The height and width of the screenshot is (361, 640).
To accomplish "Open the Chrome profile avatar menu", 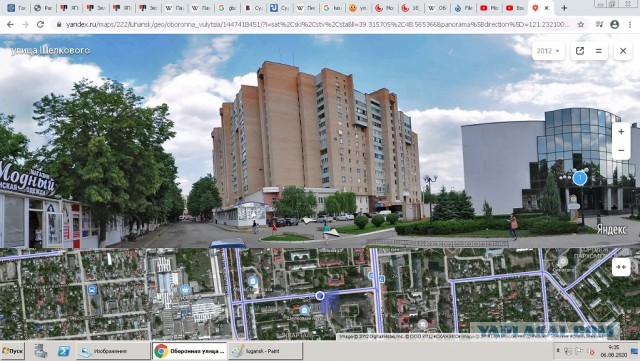I will [614, 25].
